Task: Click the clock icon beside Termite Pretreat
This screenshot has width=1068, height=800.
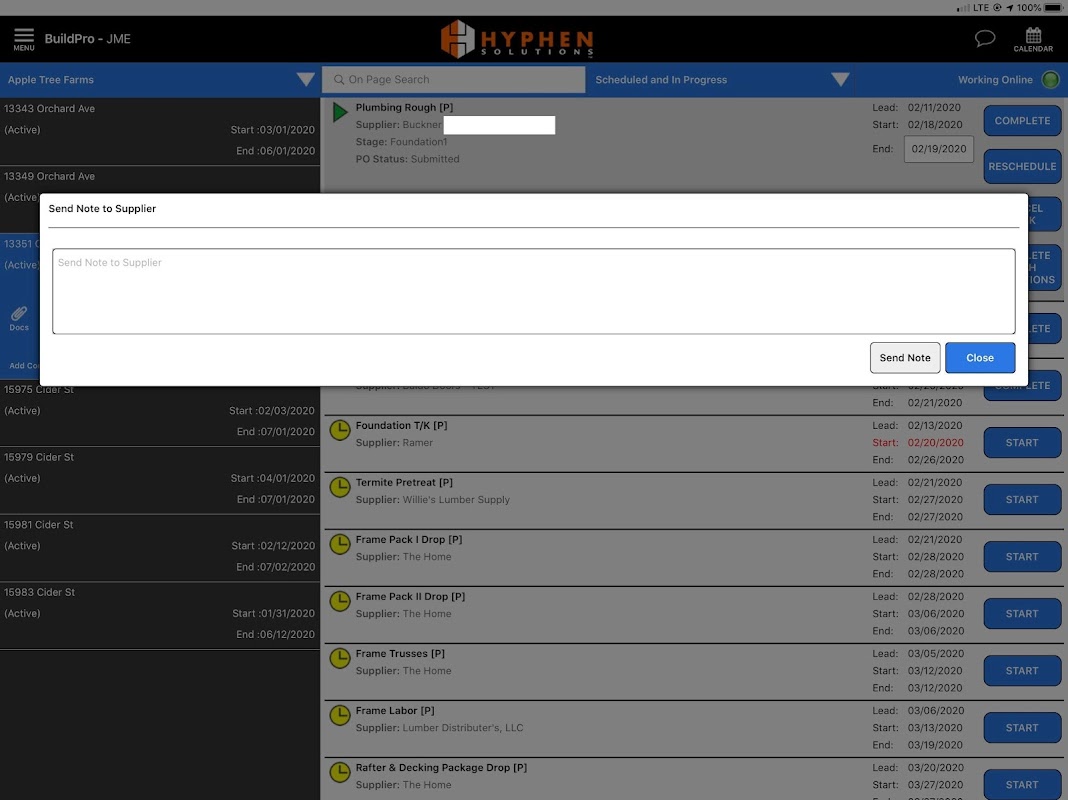Action: pos(340,487)
